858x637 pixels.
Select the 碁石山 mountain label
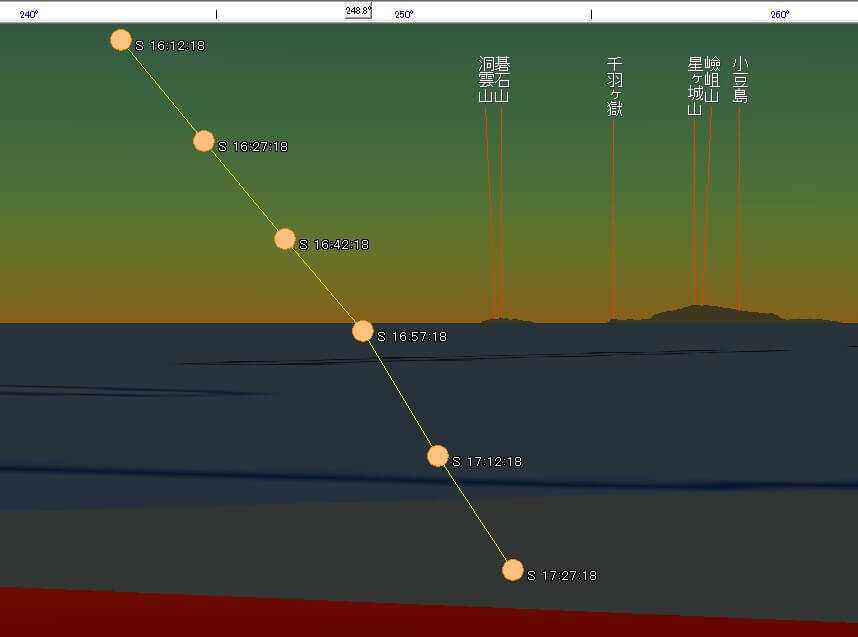tap(502, 79)
